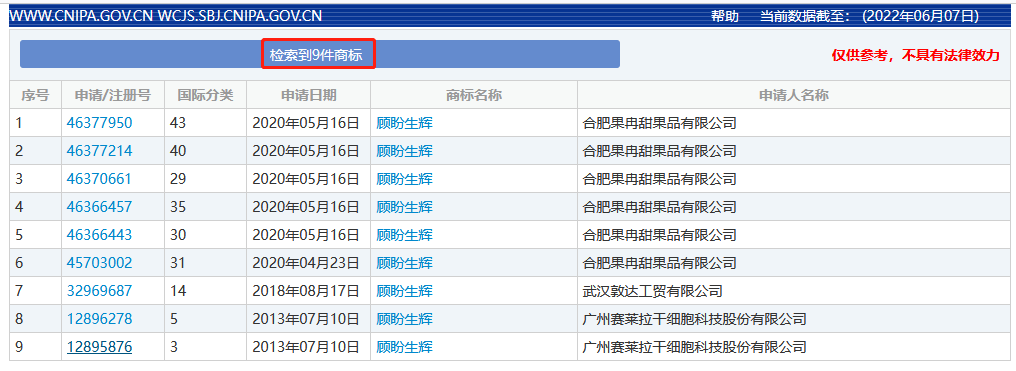Click 顾盼生辉 trademark in row 5
The height and width of the screenshot is (371, 1016).
pyautogui.click(x=404, y=235)
